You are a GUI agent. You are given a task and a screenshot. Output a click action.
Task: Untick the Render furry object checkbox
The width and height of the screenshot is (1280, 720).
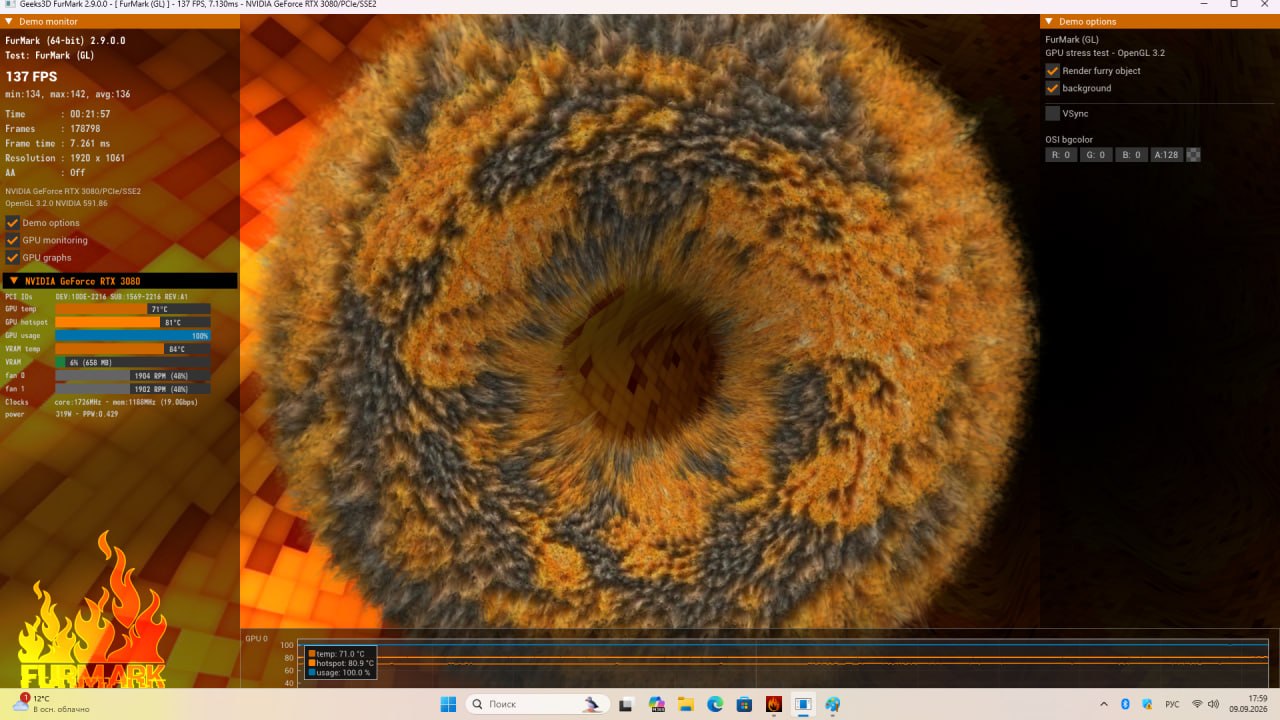1052,71
